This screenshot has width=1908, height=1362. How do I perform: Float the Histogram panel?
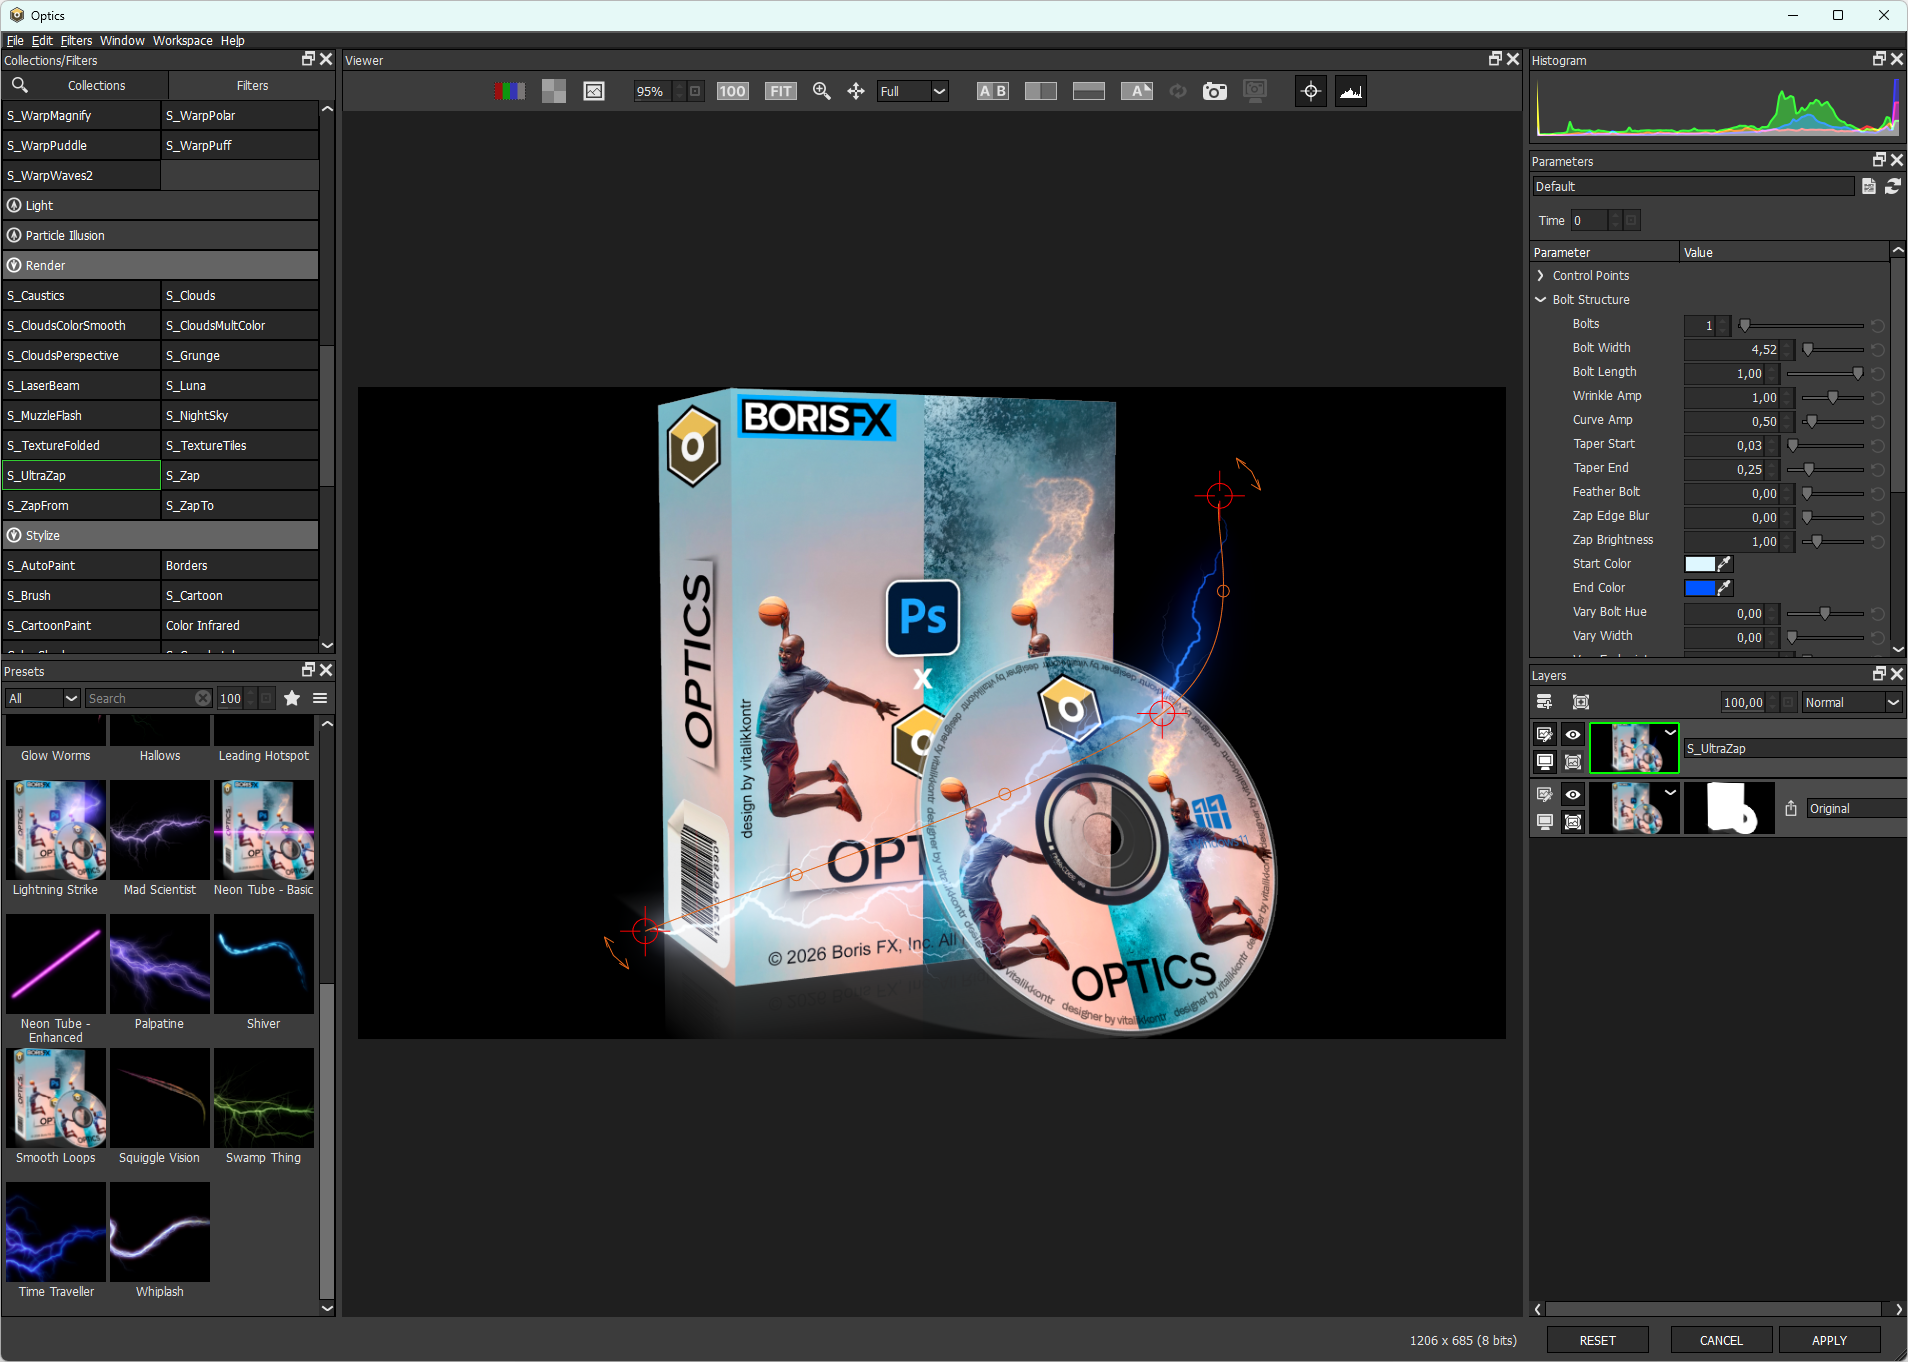(1880, 59)
